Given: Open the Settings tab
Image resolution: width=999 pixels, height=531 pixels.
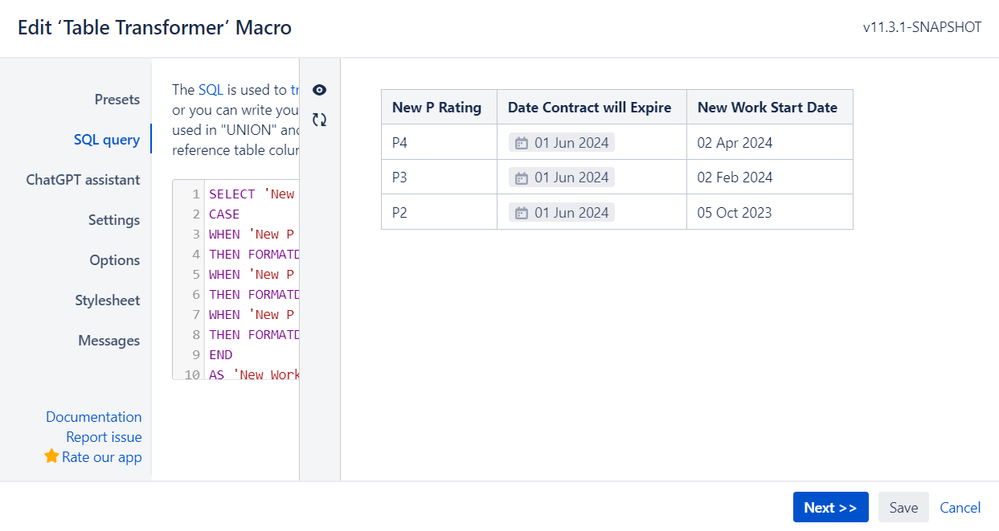Looking at the screenshot, I should [114, 220].
